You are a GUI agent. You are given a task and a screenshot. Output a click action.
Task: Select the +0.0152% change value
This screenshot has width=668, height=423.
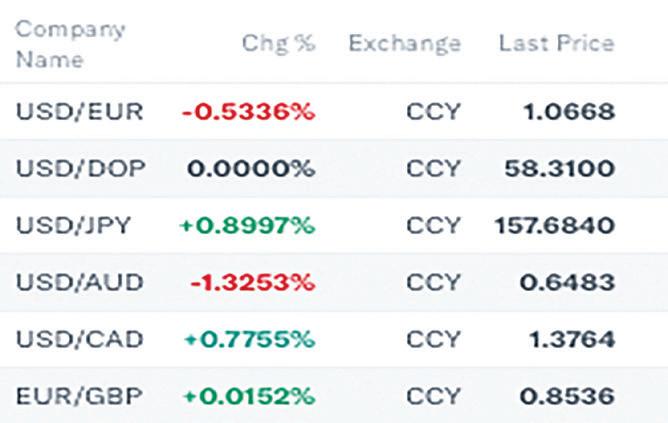tap(249, 396)
